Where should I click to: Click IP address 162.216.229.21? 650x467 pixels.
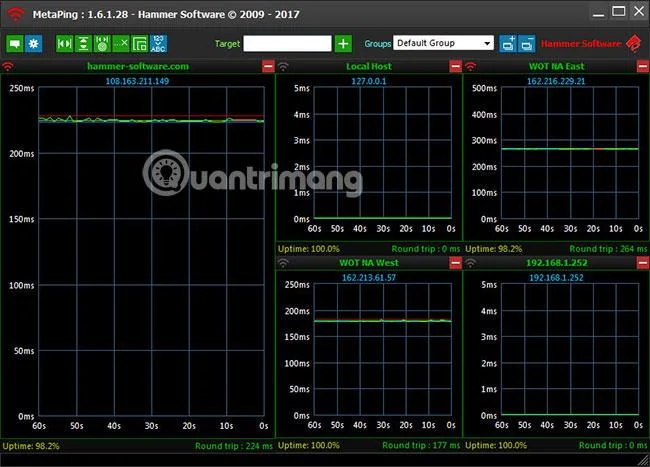pyautogui.click(x=556, y=81)
